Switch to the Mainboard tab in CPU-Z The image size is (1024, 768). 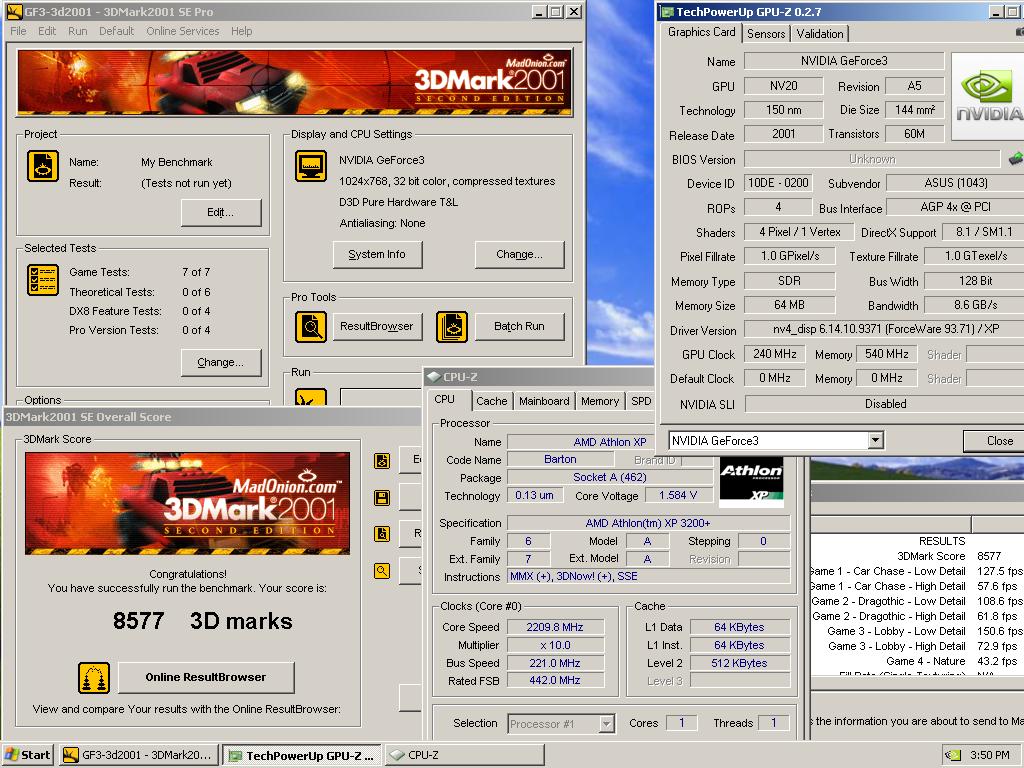tap(544, 401)
